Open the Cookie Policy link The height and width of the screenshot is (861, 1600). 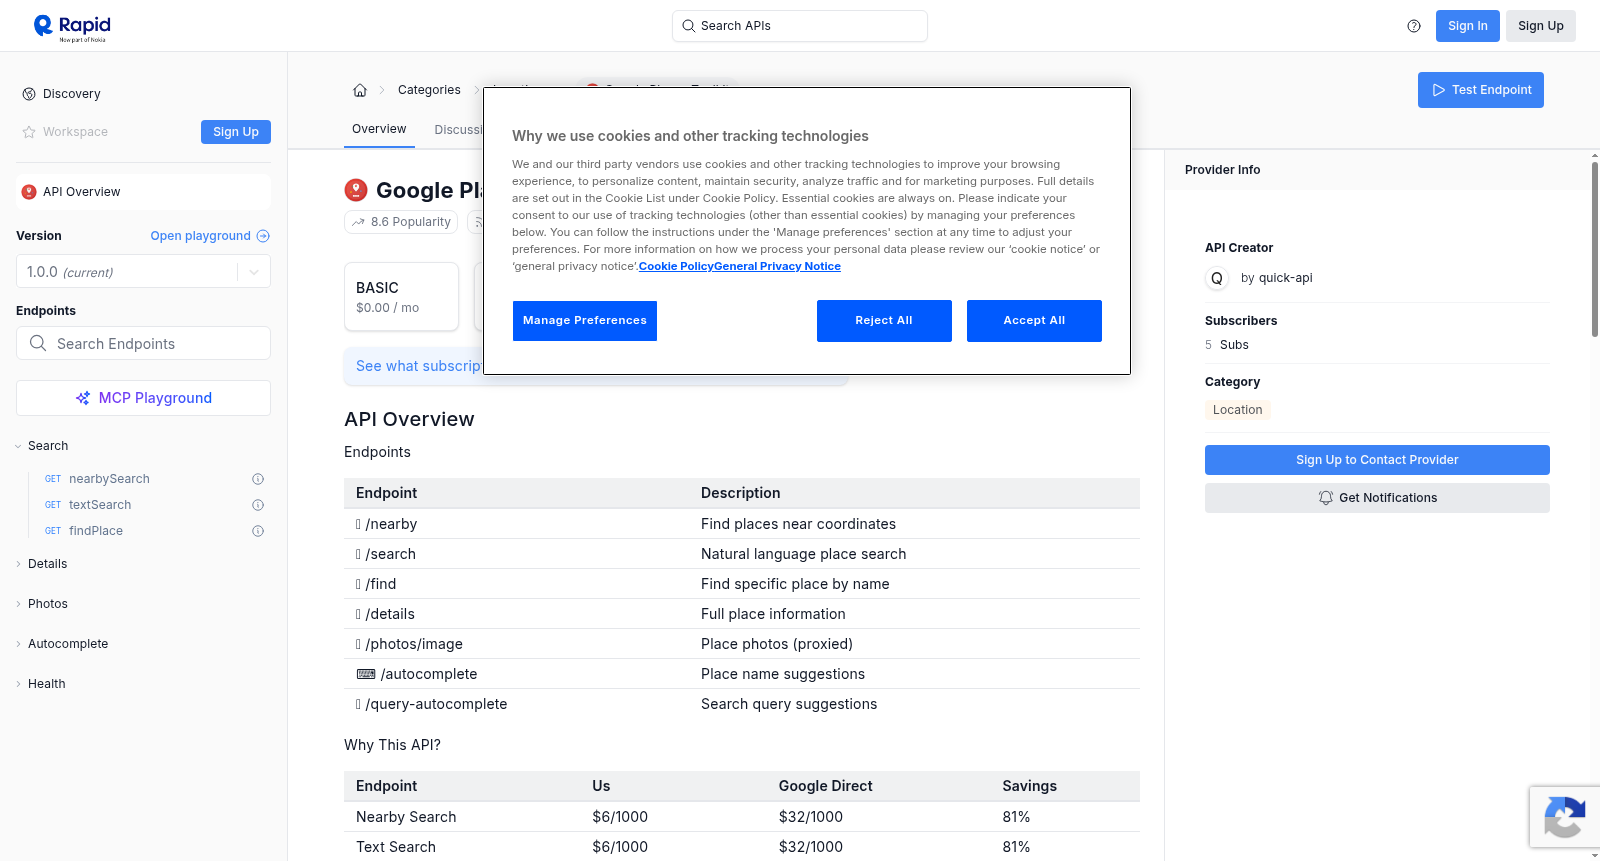(x=676, y=266)
